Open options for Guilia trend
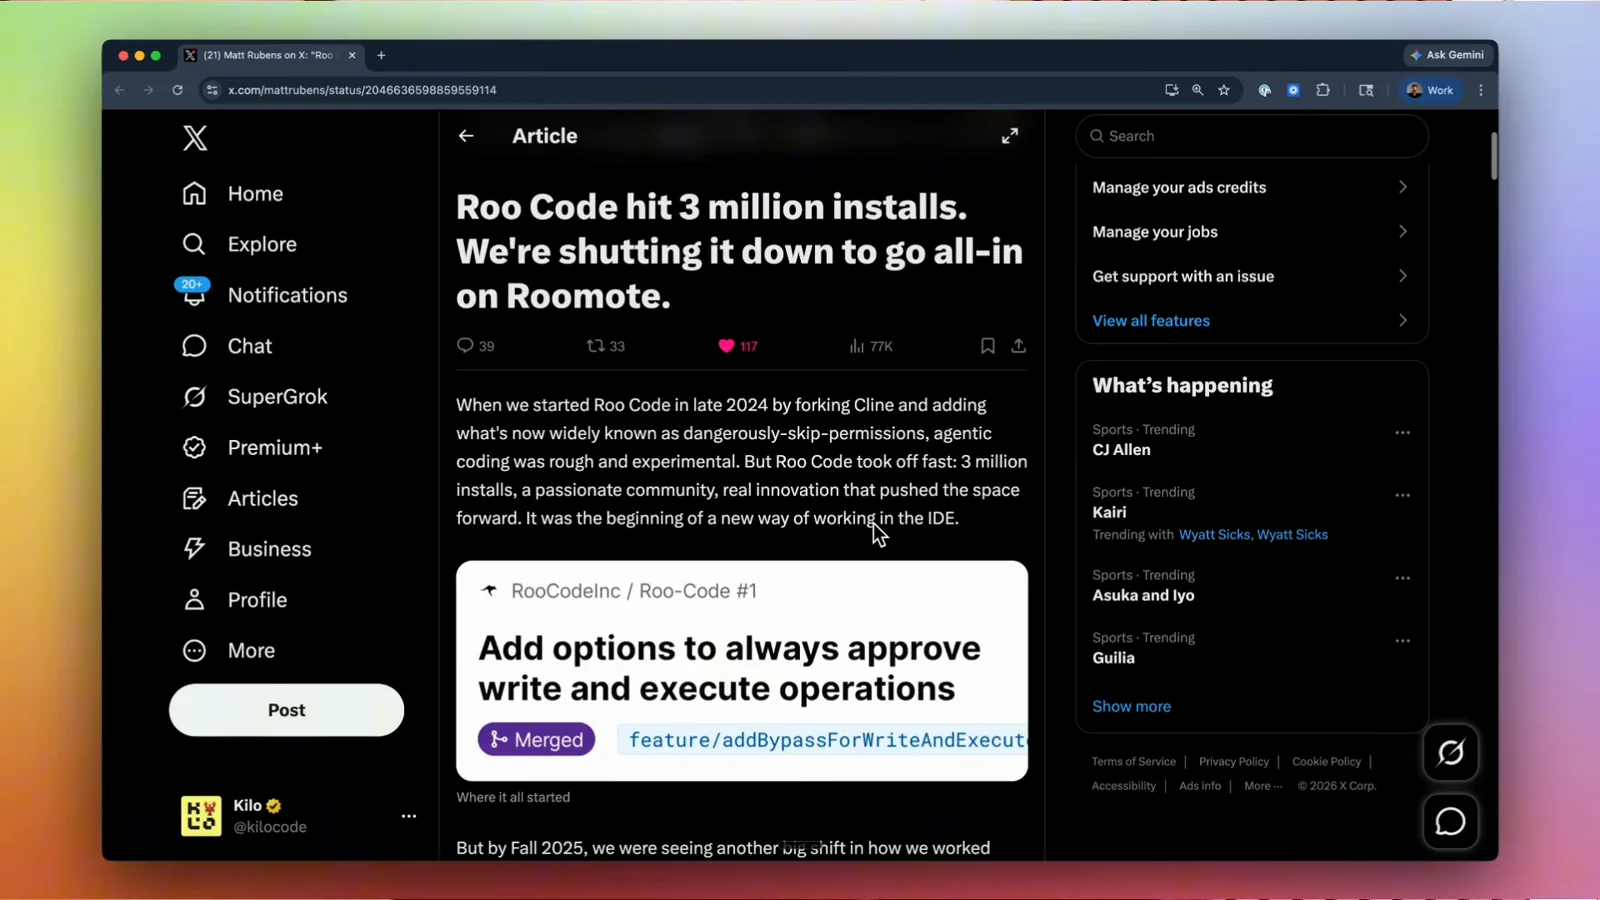1600x900 pixels. pyautogui.click(x=1402, y=641)
